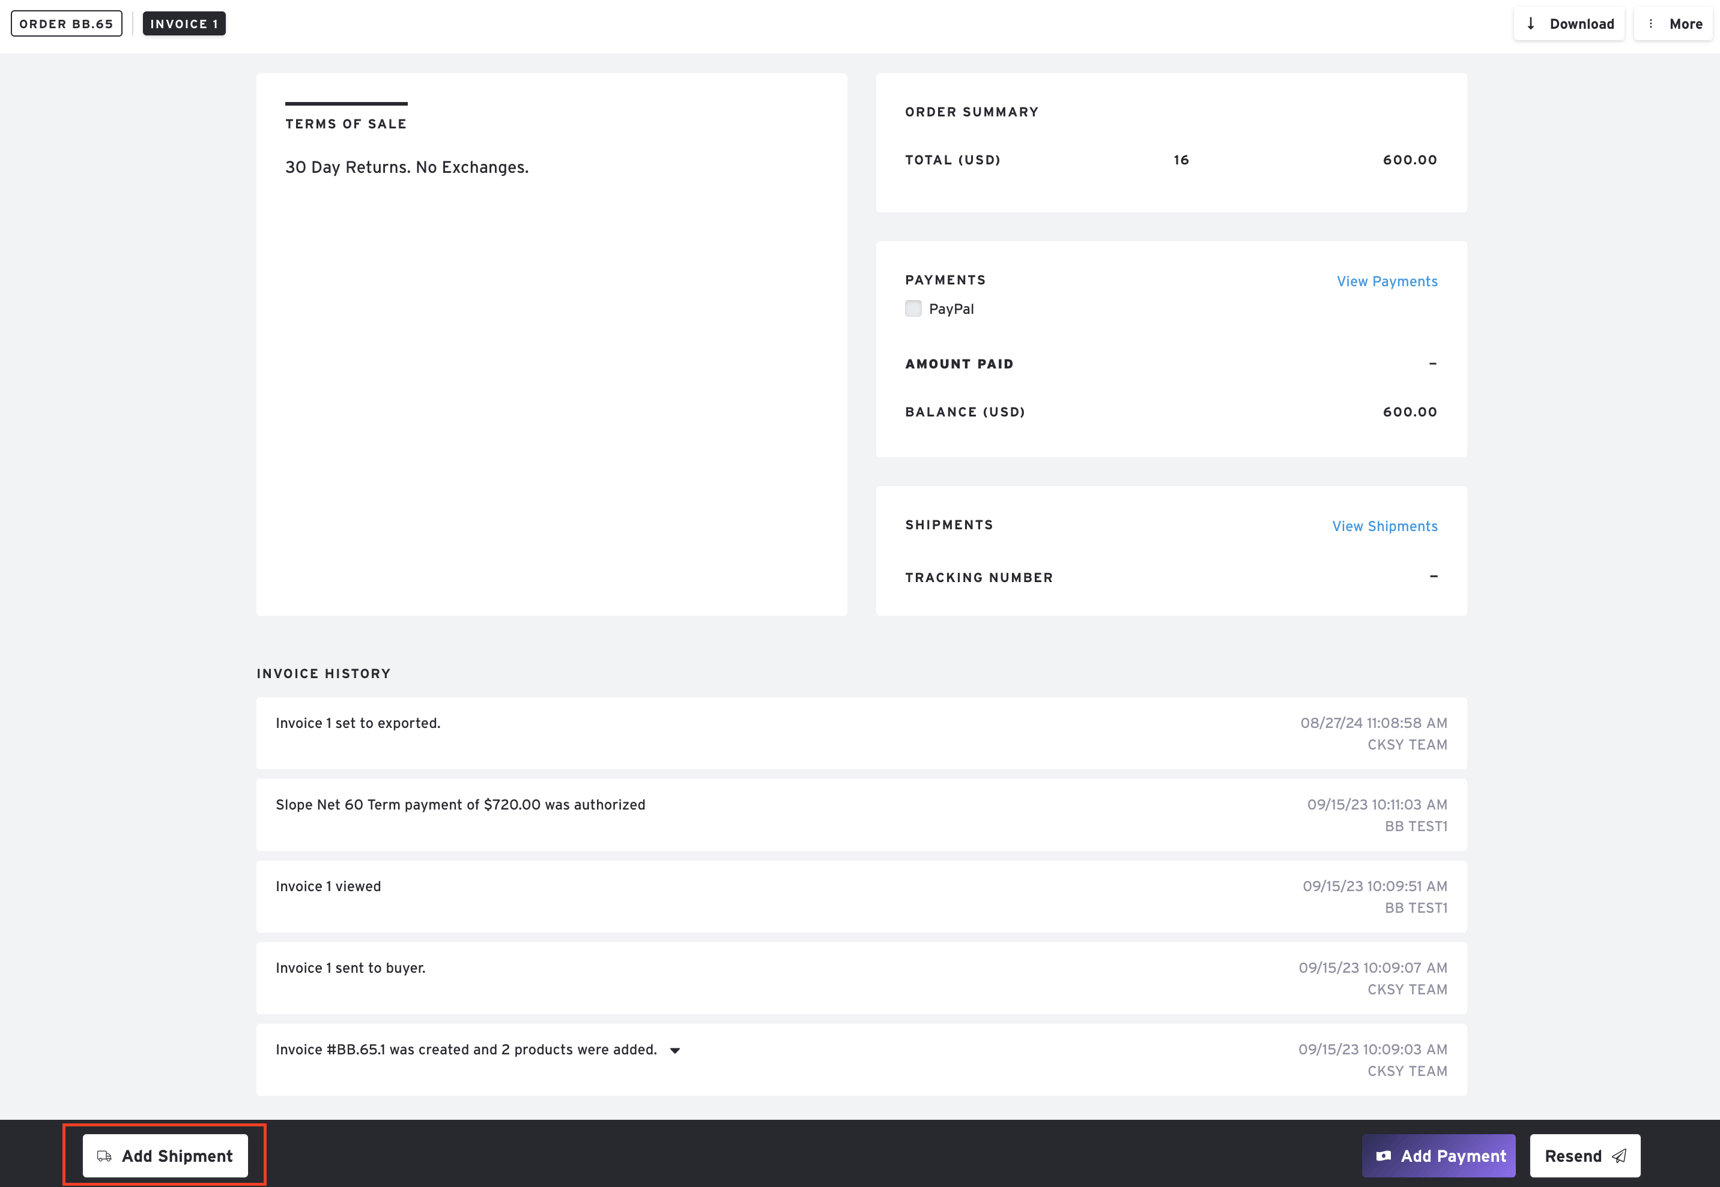This screenshot has width=1720, height=1187.
Task: Check the PayPal payment checkbox
Action: 913,308
